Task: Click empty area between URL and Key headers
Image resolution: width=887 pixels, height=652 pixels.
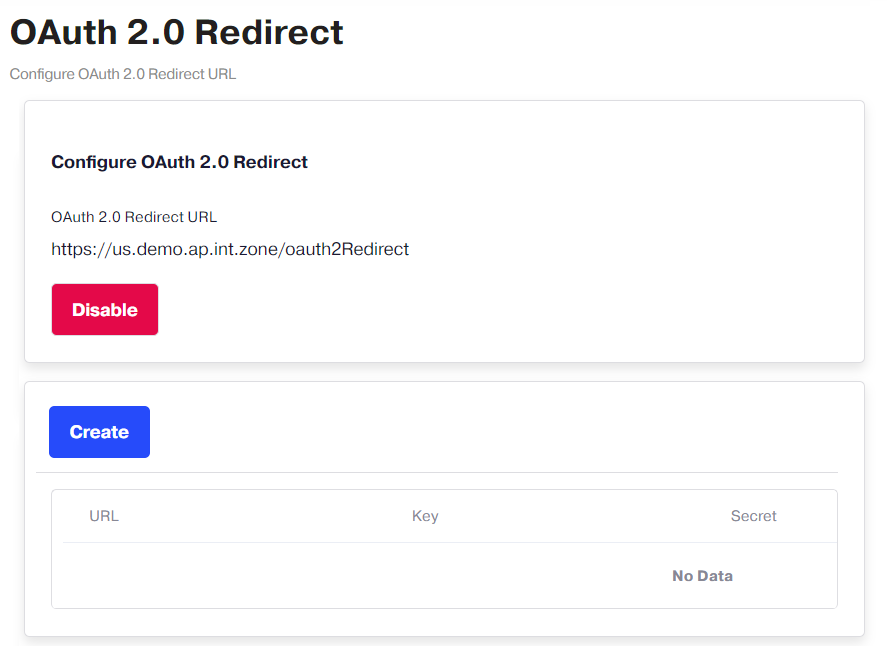Action: pyautogui.click(x=265, y=516)
